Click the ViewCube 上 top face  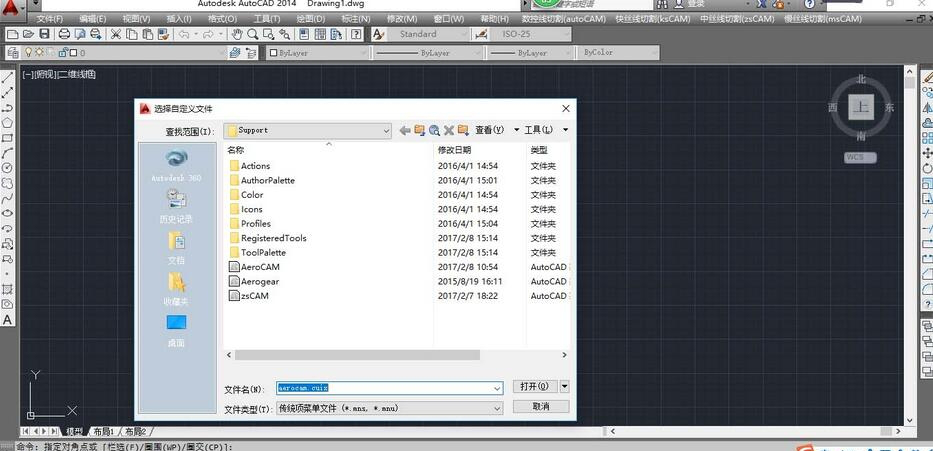(861, 108)
